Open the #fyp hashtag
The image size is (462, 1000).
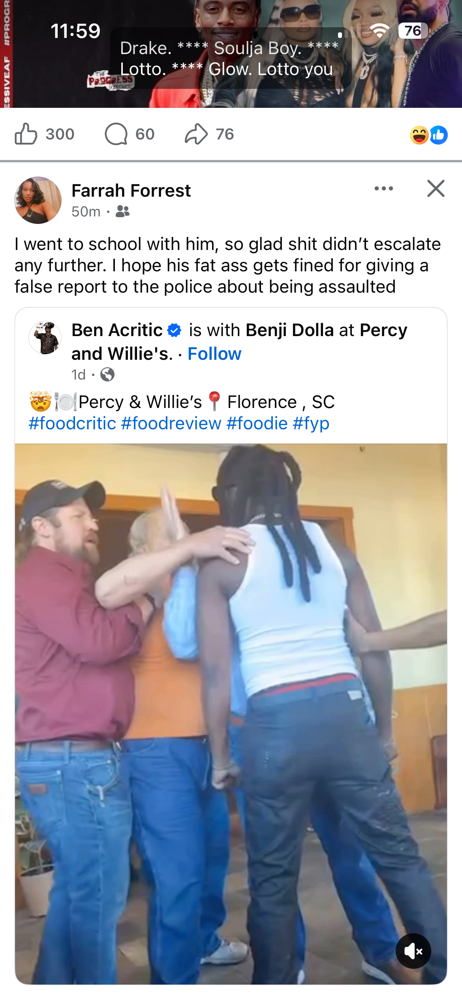[x=311, y=423]
